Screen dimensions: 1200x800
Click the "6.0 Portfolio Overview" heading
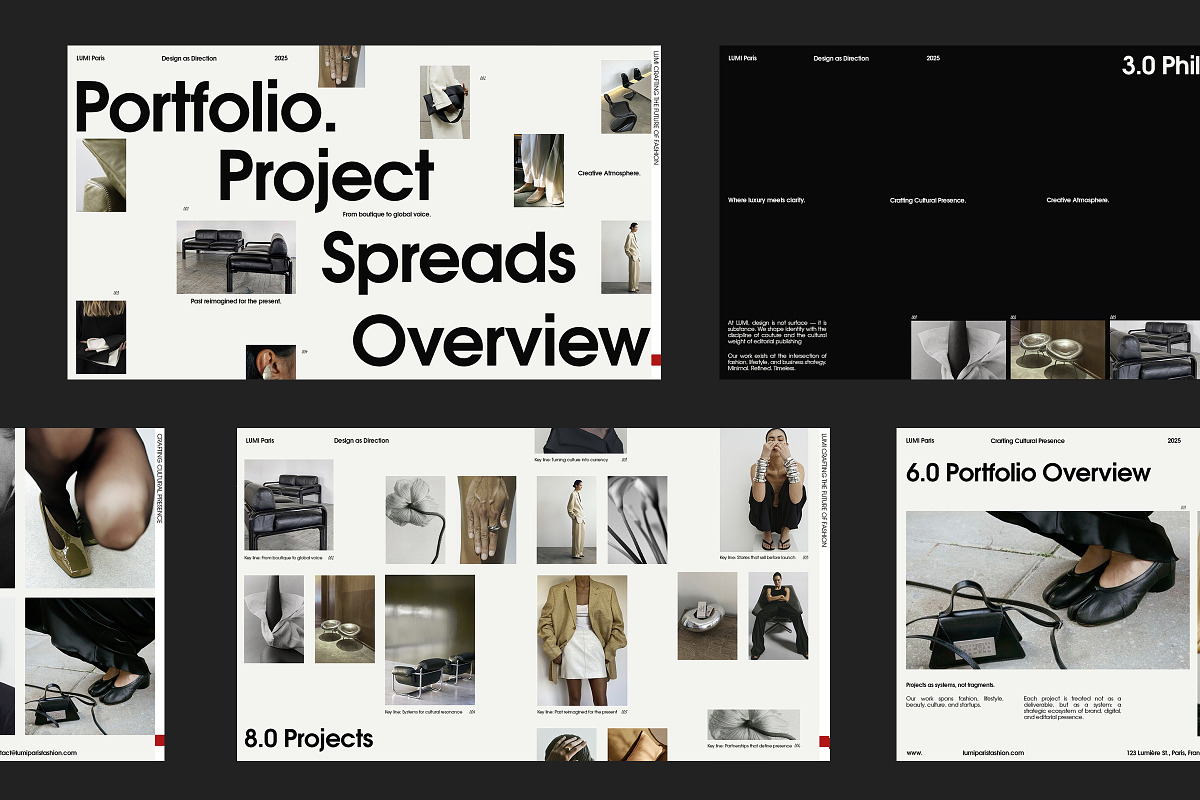coord(1028,472)
